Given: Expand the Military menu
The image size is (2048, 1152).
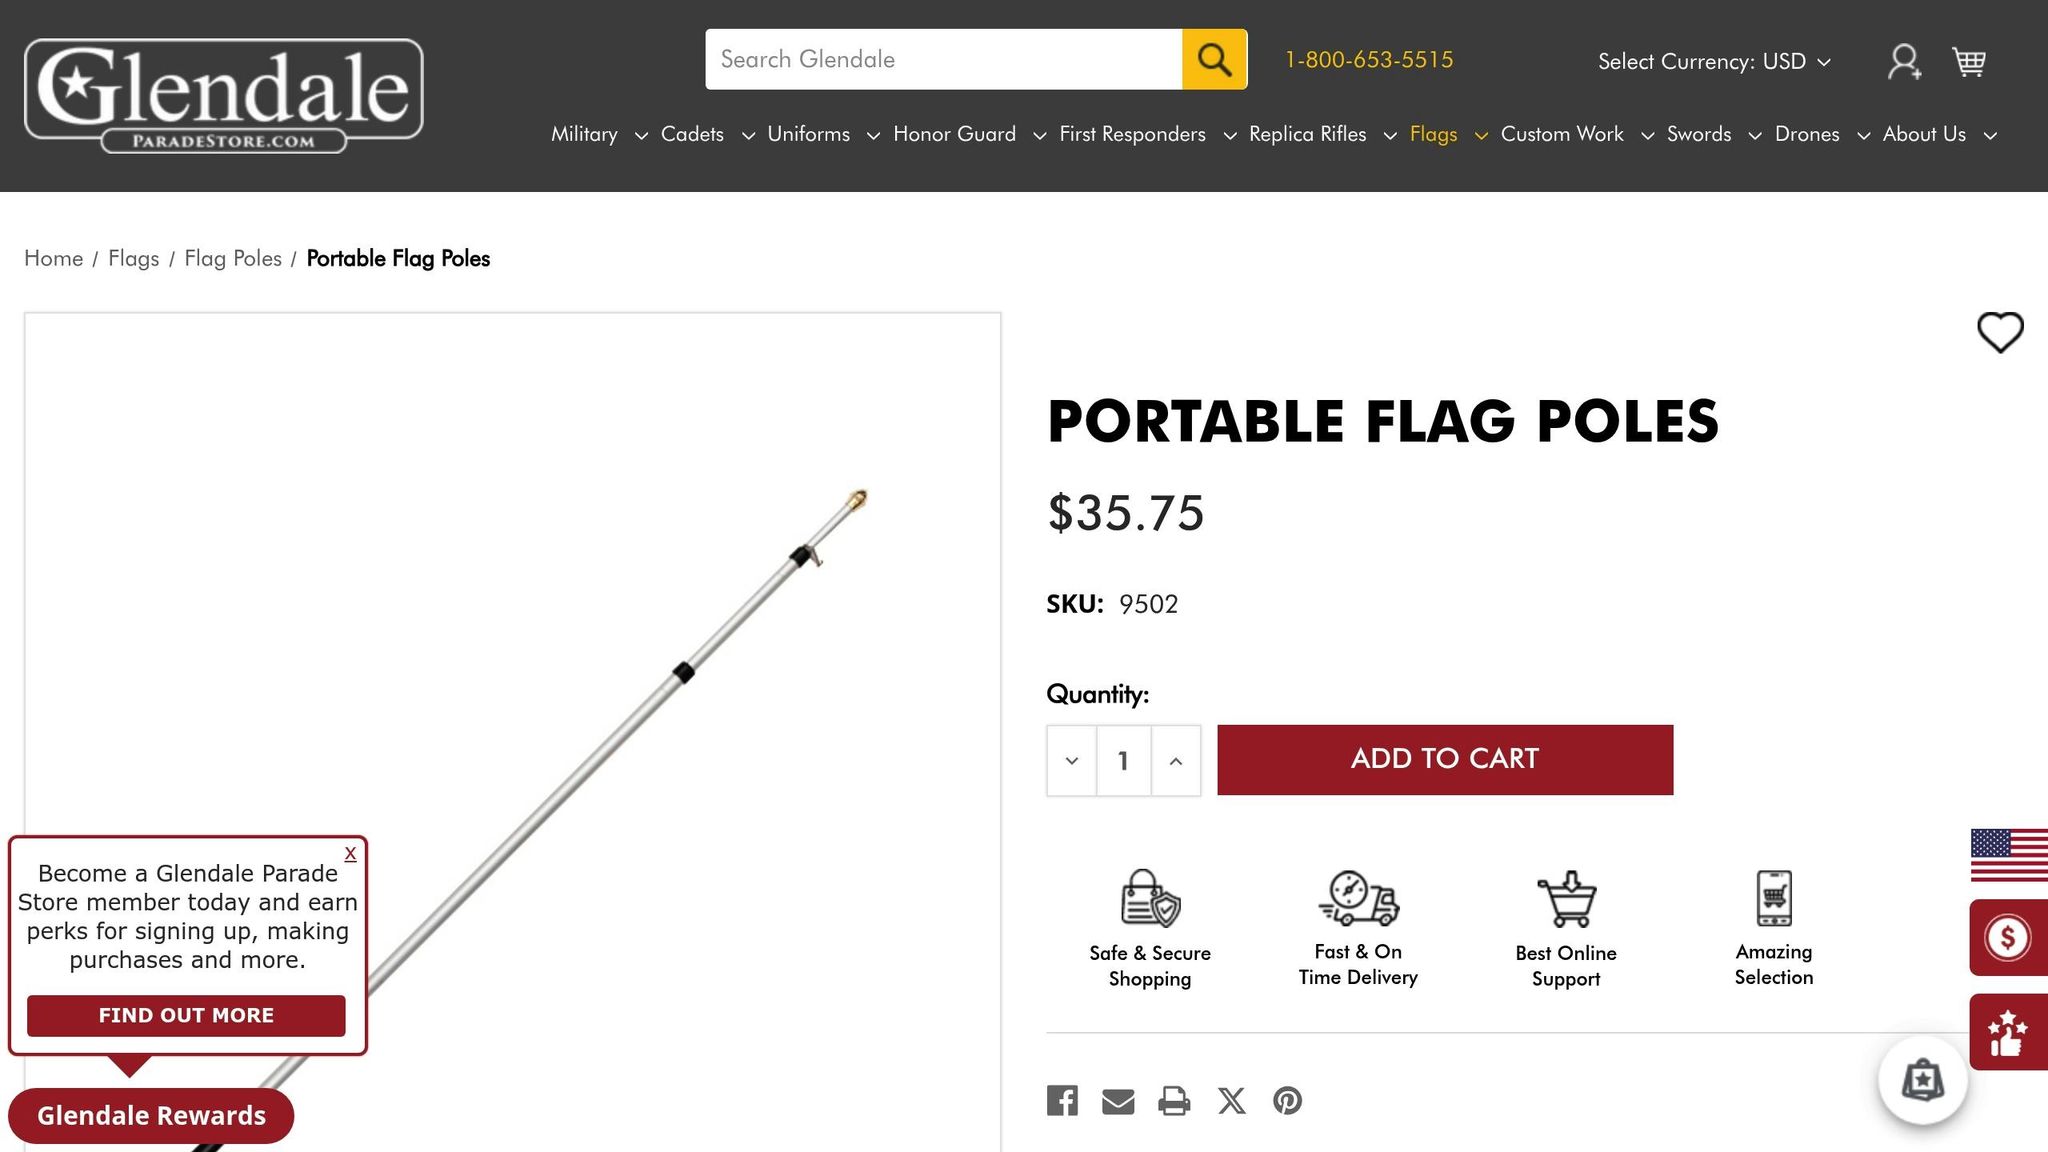Looking at the screenshot, I should click(x=598, y=135).
